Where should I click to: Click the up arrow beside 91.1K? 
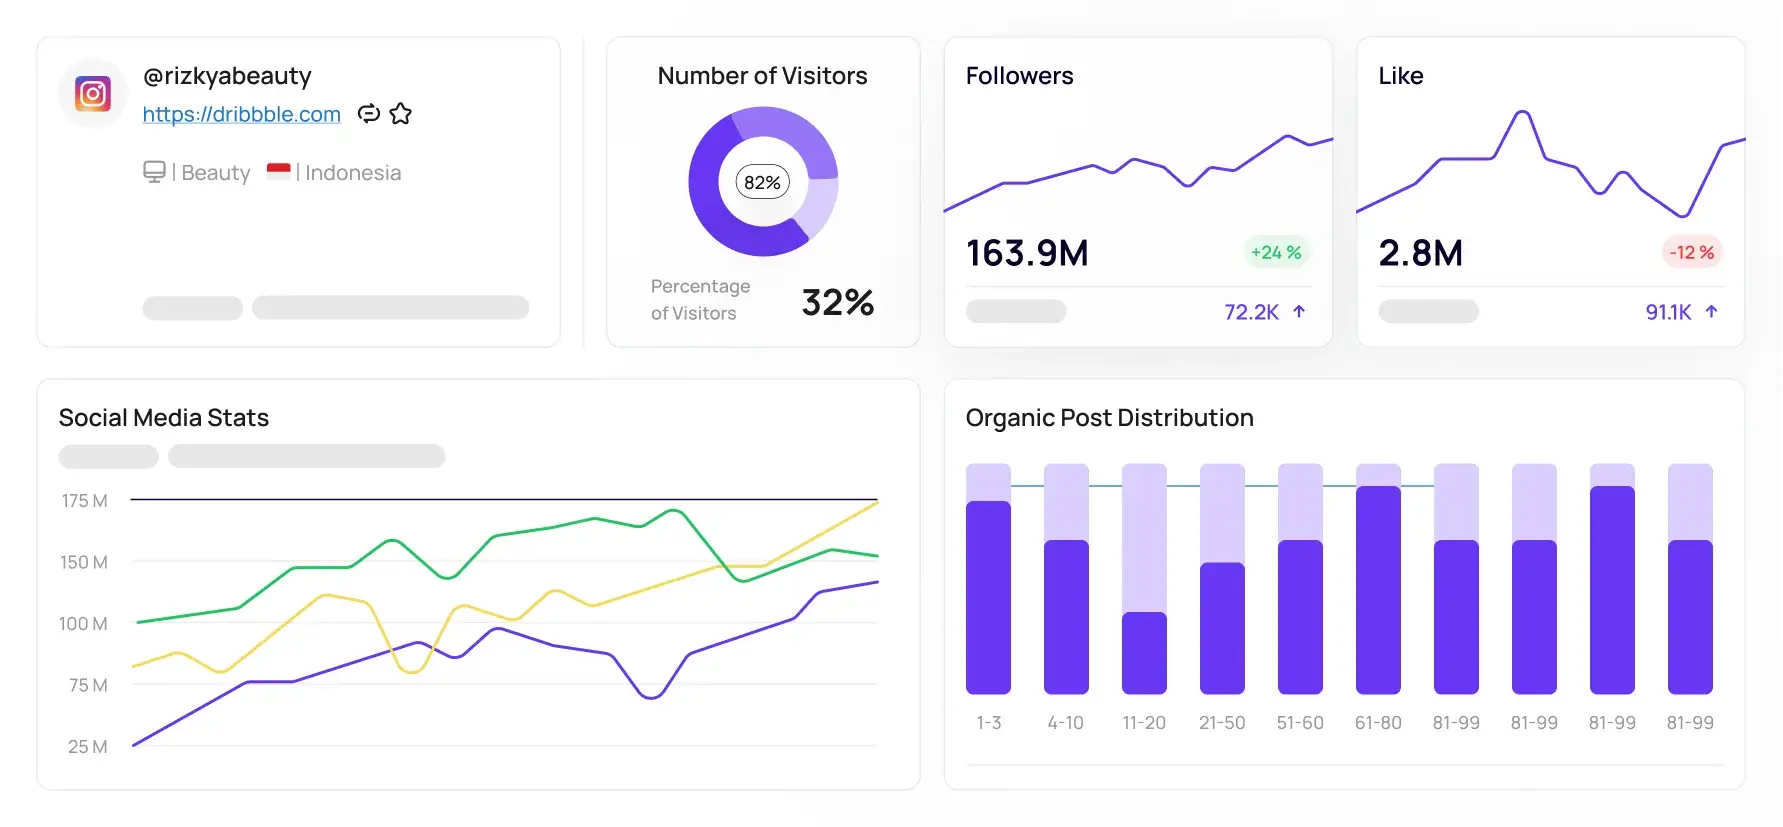click(x=1711, y=312)
